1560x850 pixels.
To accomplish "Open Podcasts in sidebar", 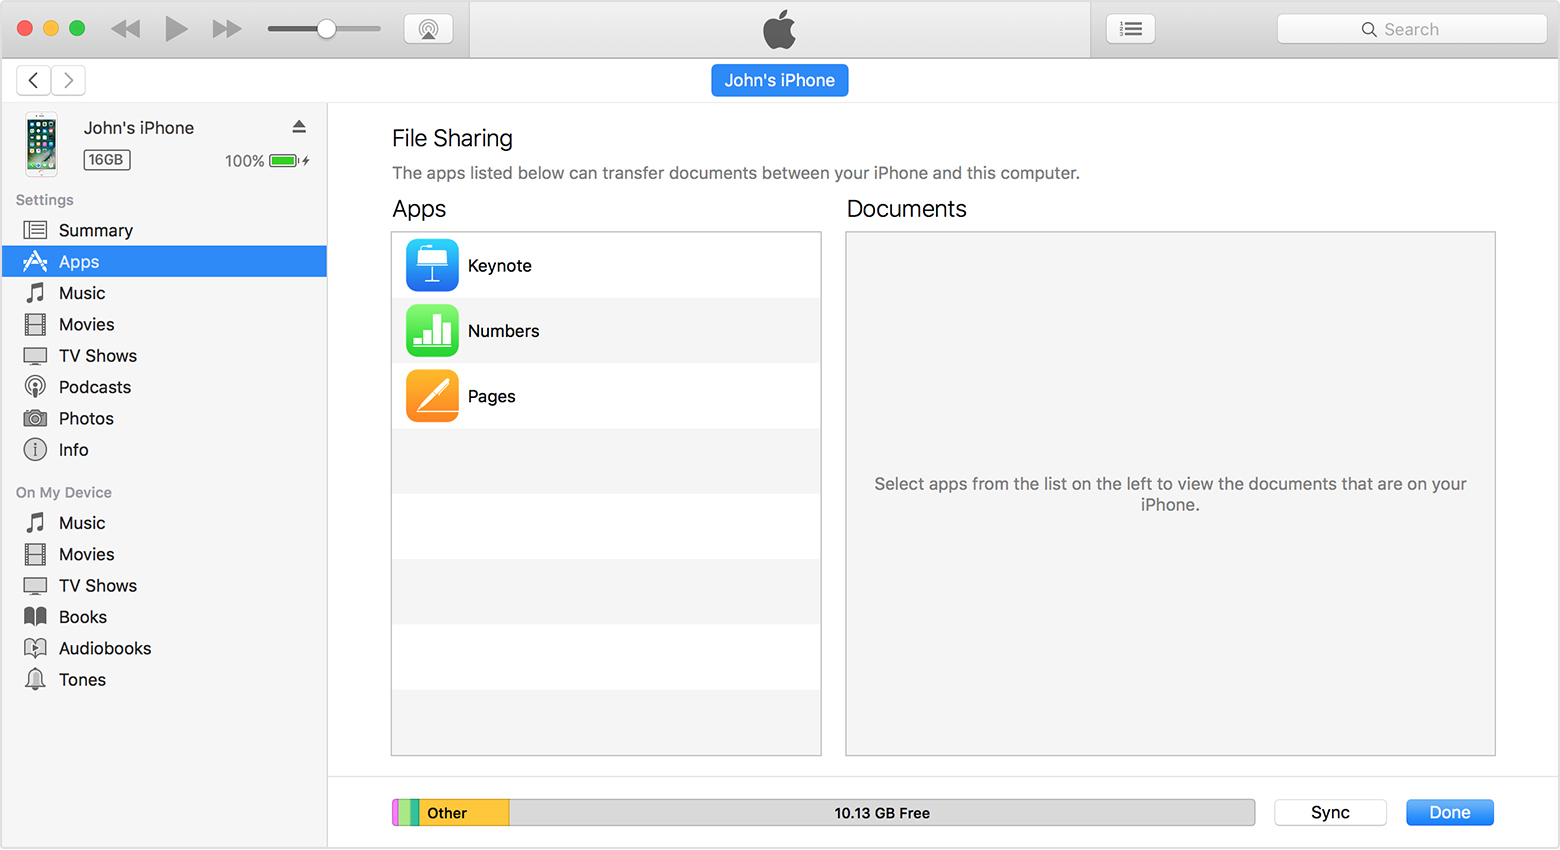I will click(x=164, y=387).
